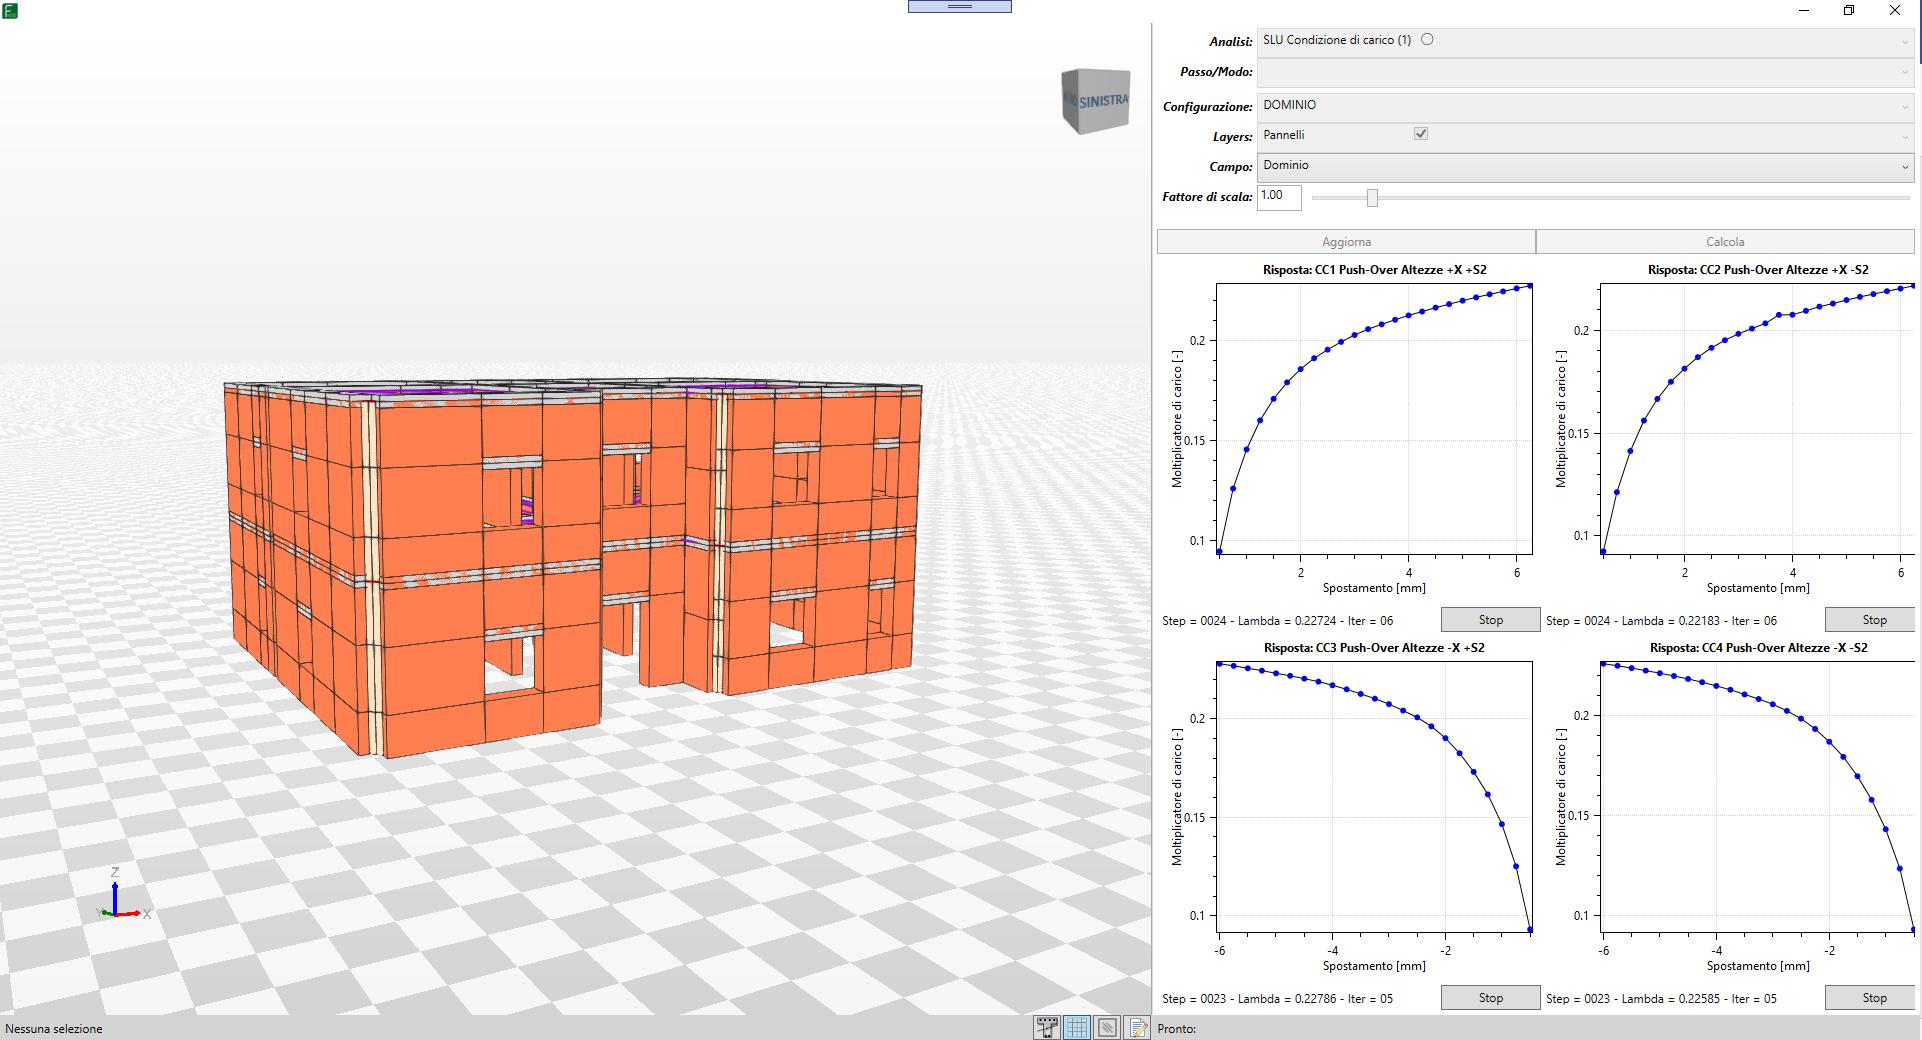Click the 'Configurazione:' label
This screenshot has width=1922, height=1040.
pos(1207,107)
